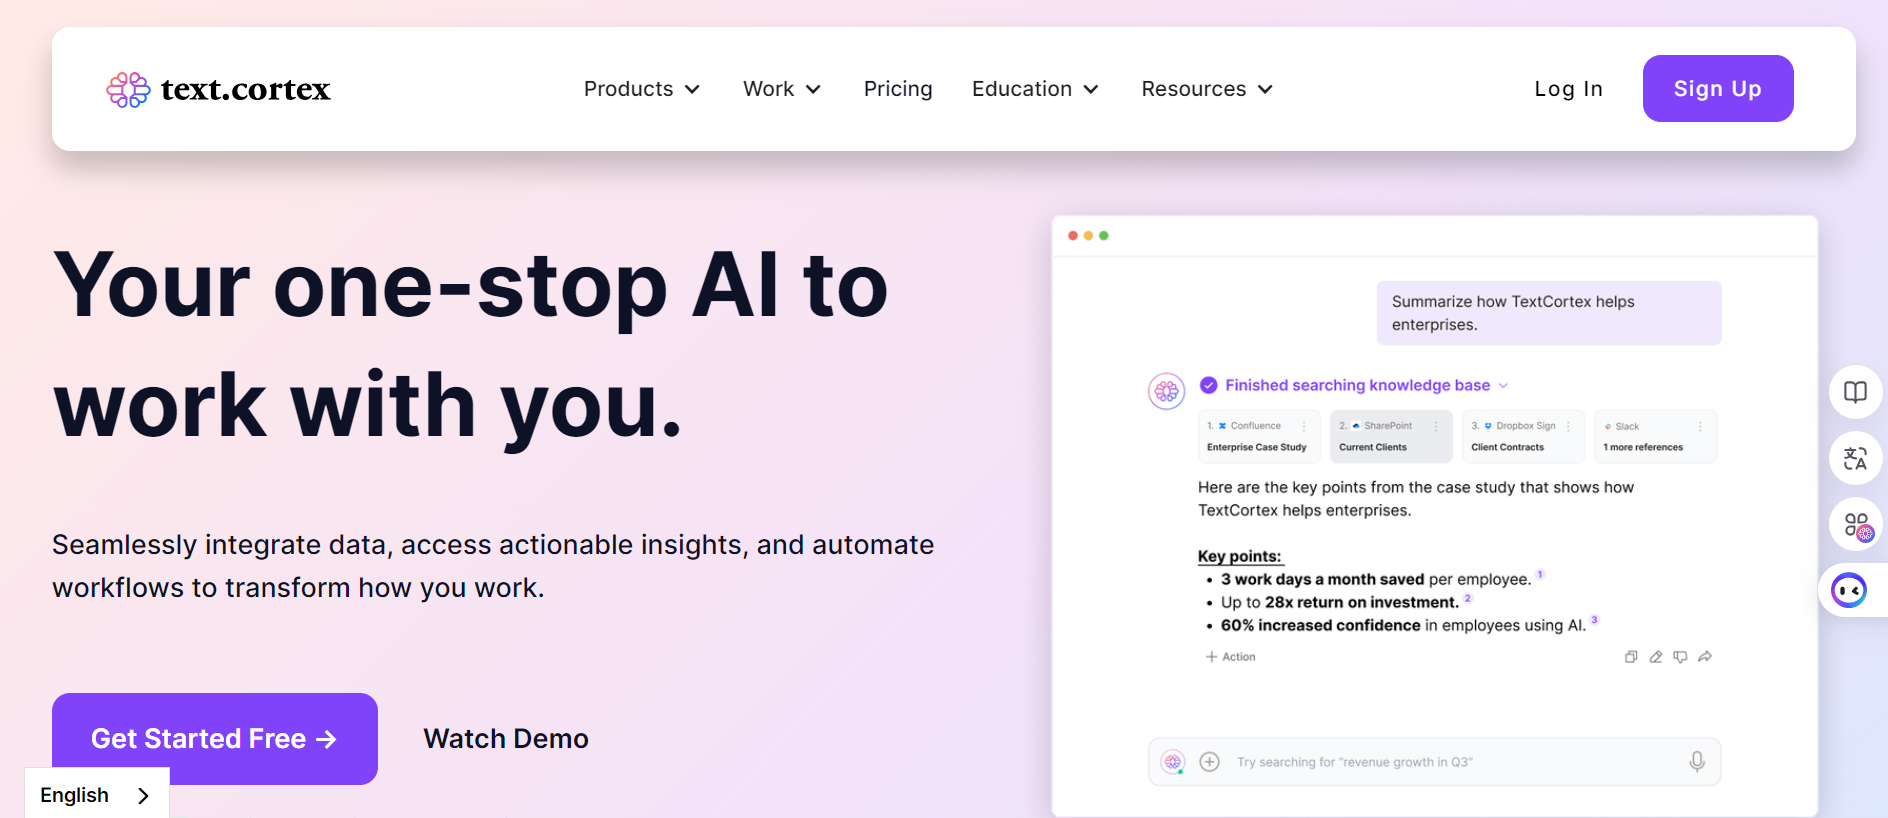
Task: Click the purple checkmark status icon
Action: [x=1209, y=385]
